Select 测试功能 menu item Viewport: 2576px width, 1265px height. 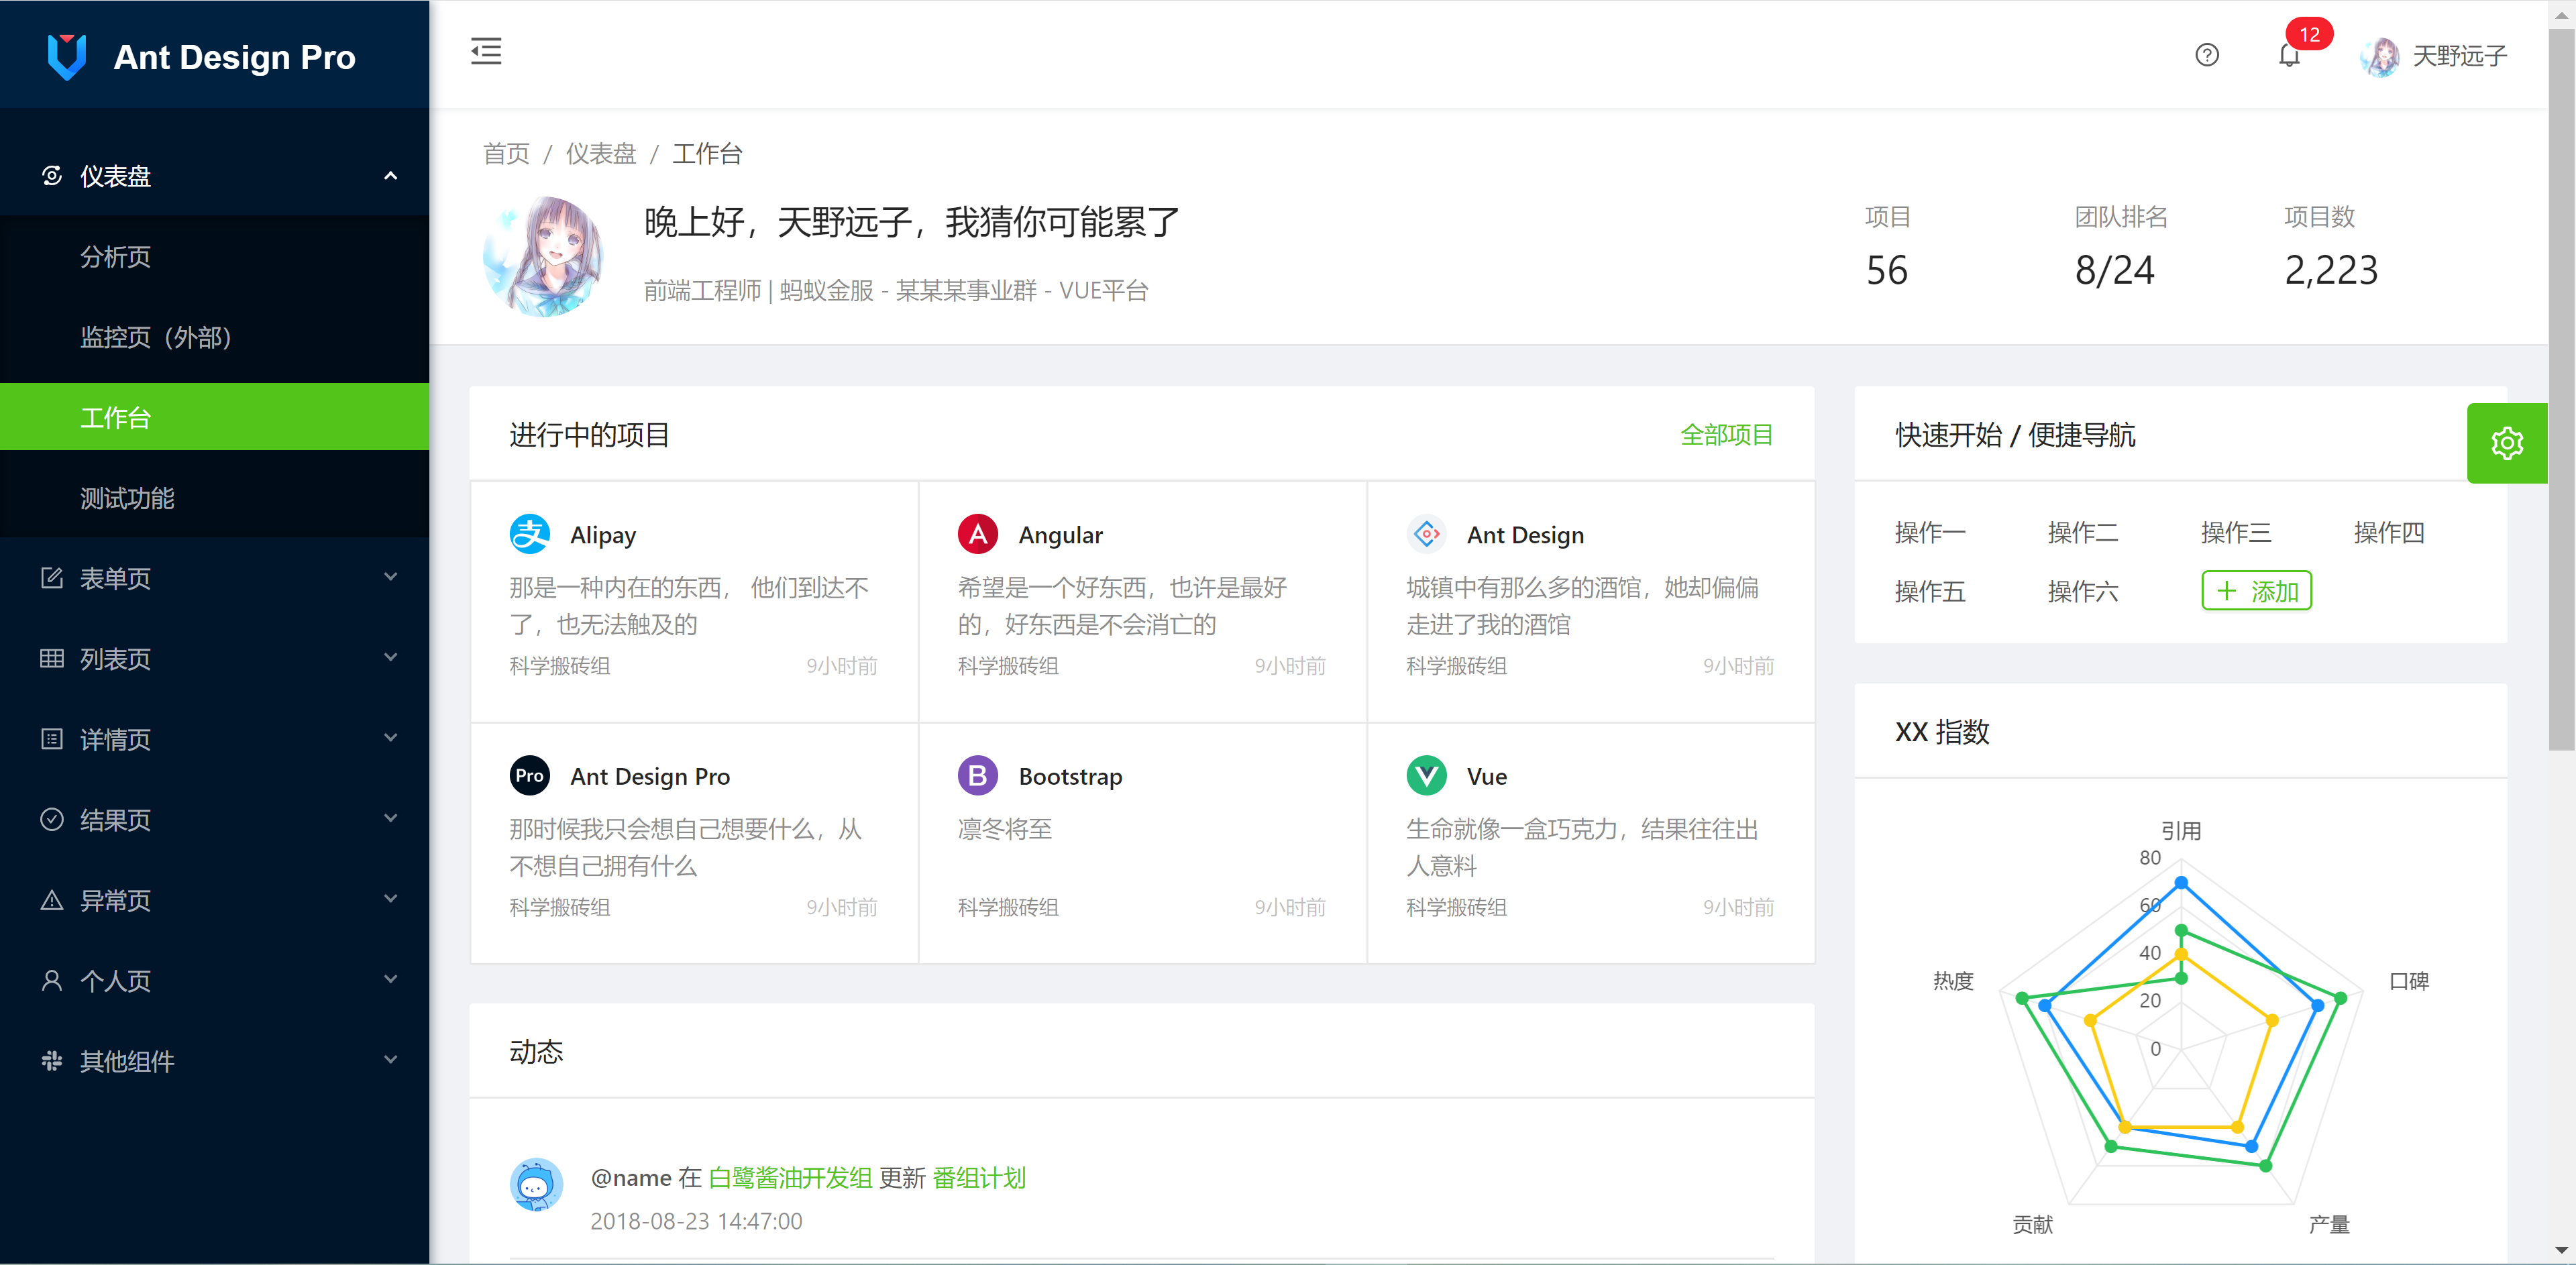(127, 498)
